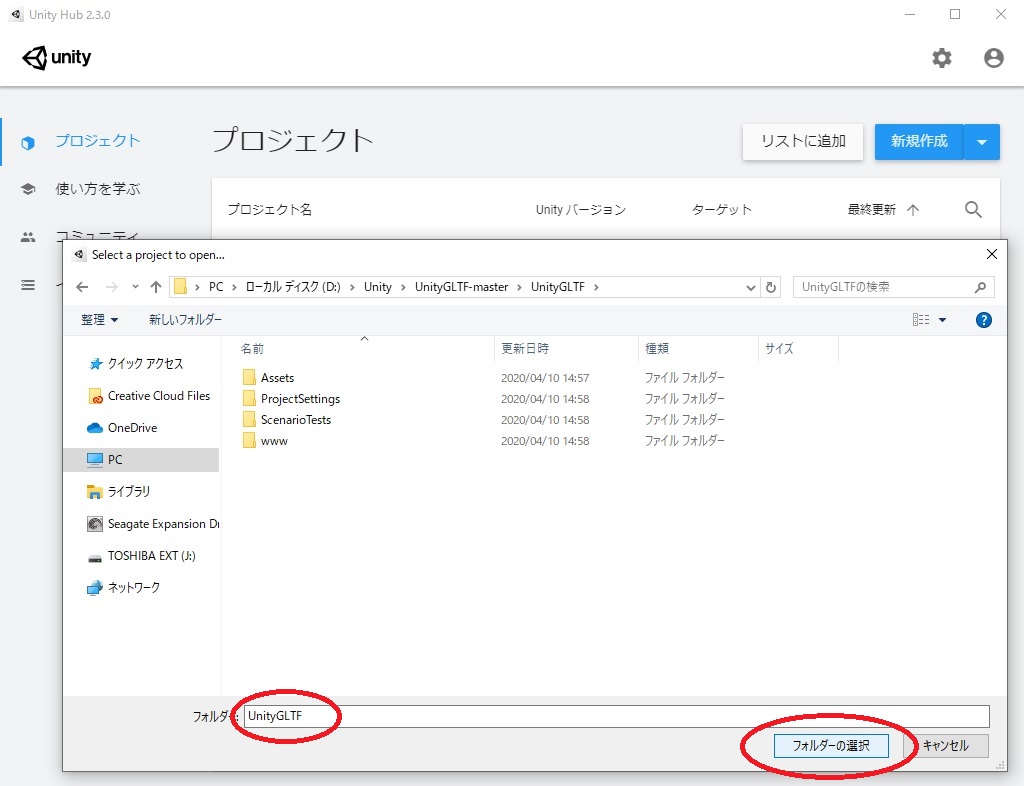Select Quick Access star icon
The image size is (1024, 786).
click(x=95, y=364)
